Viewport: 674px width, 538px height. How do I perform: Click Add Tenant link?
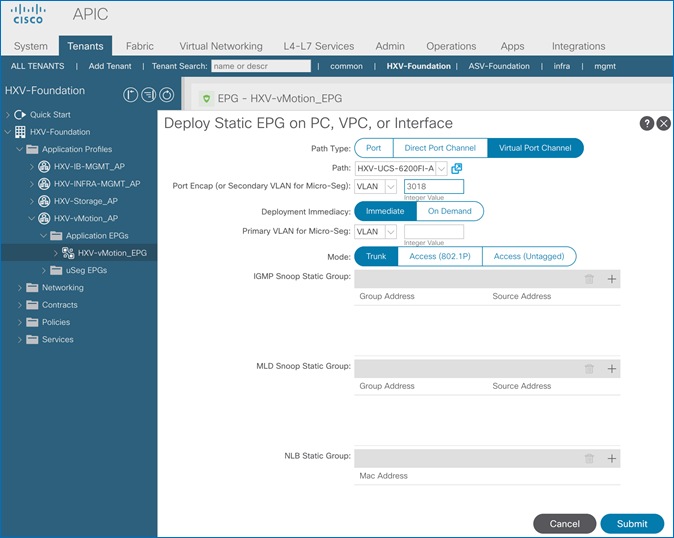tap(110, 66)
